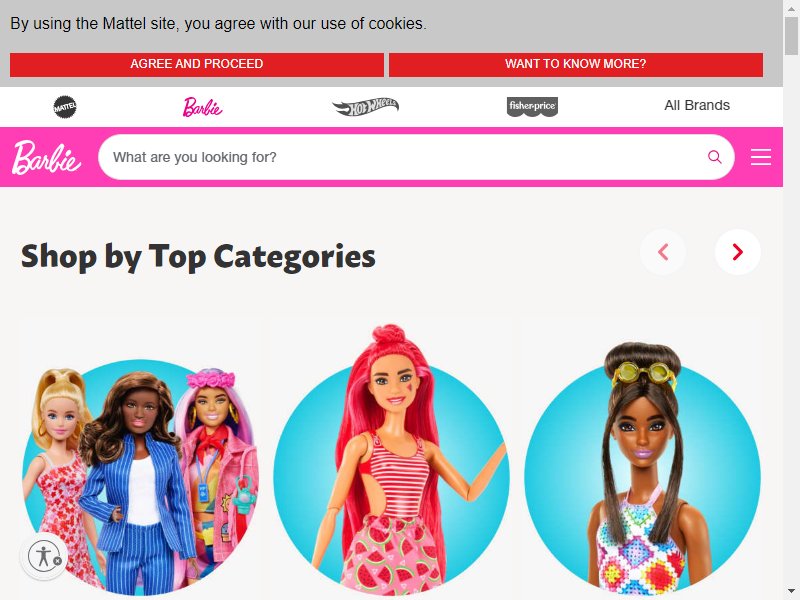800x600 pixels.
Task: Go to previous categories with left arrow
Action: coord(663,252)
